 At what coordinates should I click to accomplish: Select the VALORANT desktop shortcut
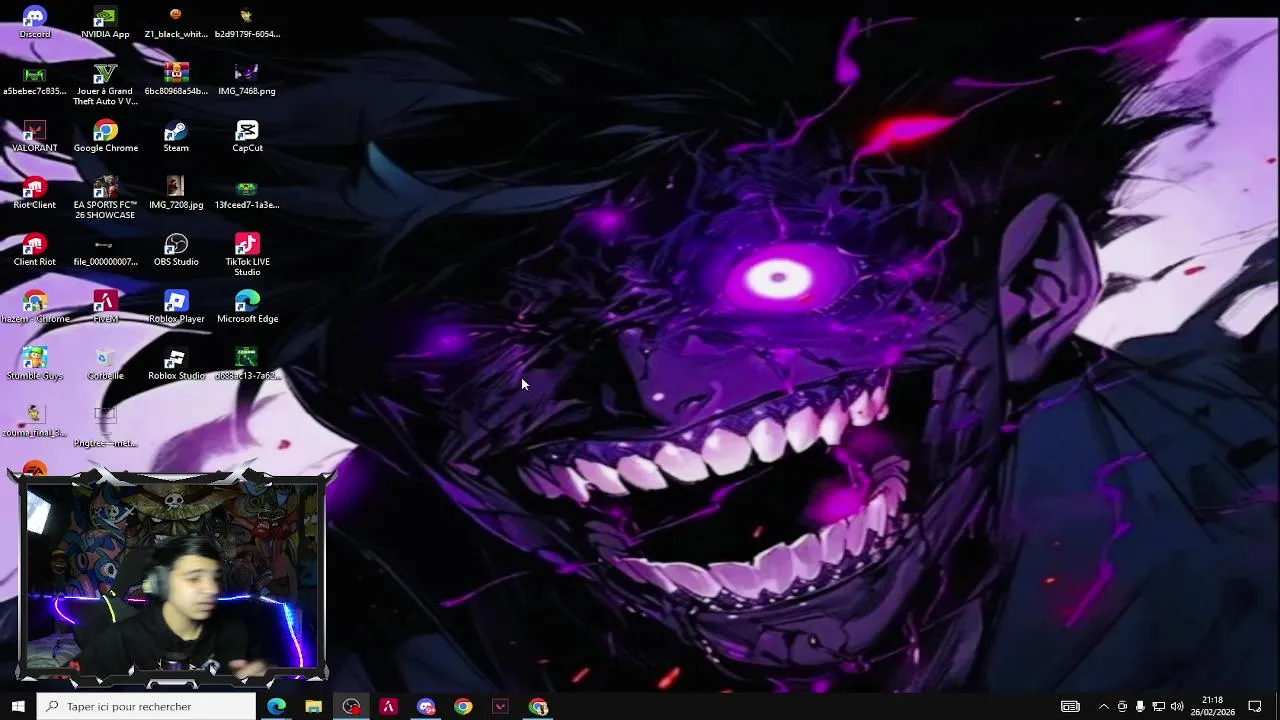pyautogui.click(x=35, y=137)
